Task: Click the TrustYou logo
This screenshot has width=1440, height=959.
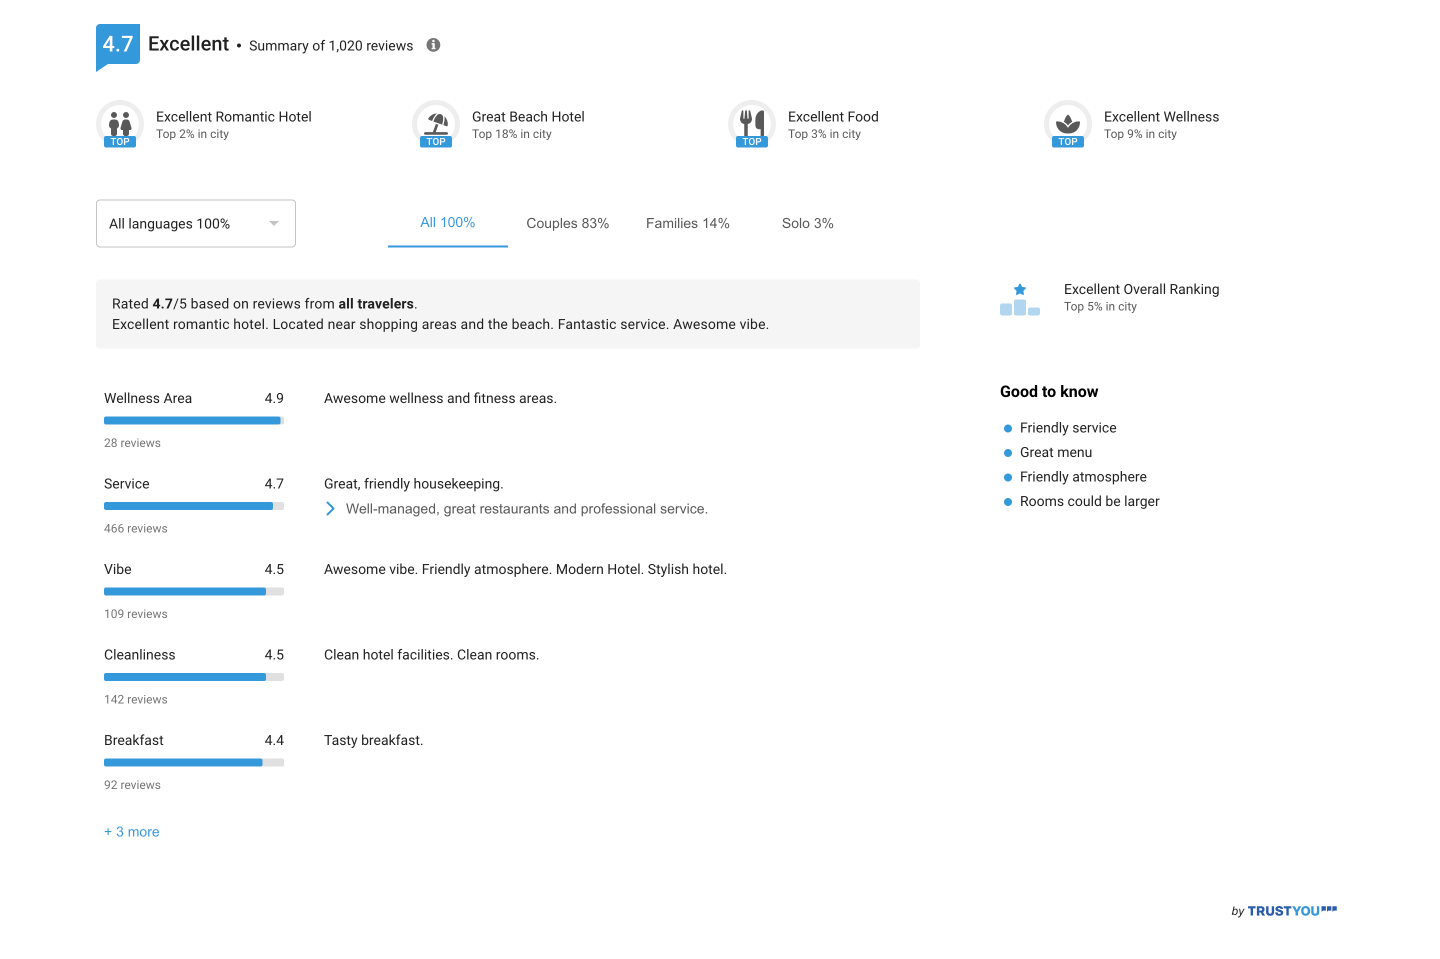Action: click(1284, 911)
